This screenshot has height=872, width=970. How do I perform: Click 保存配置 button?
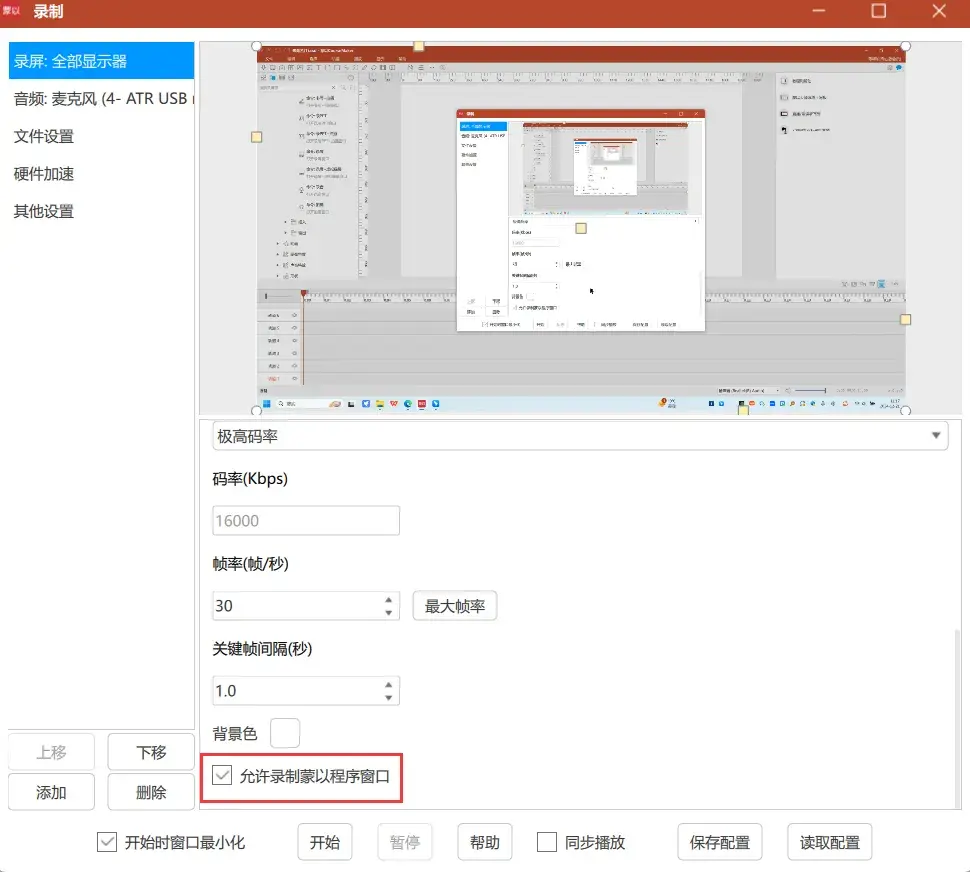719,842
